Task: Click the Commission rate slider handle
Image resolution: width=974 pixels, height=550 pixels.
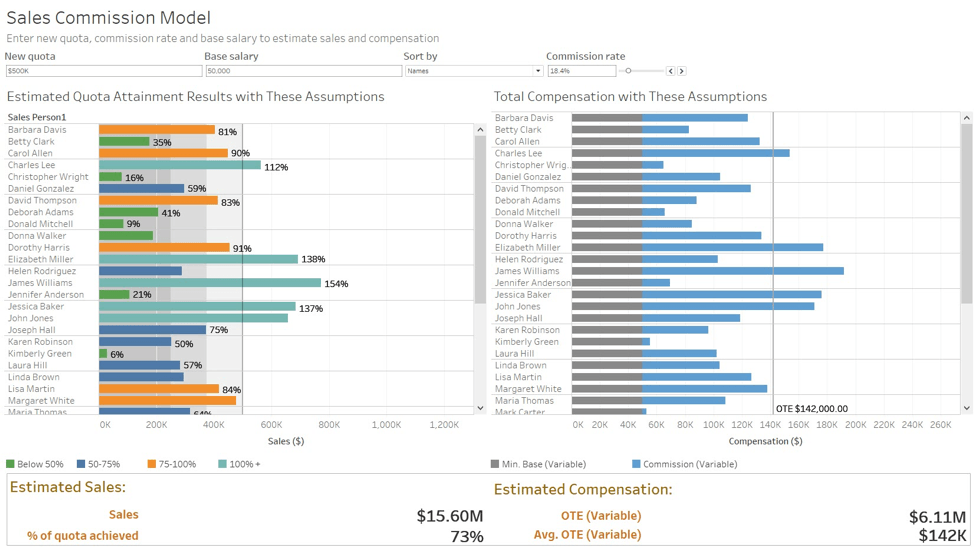Action: click(628, 71)
